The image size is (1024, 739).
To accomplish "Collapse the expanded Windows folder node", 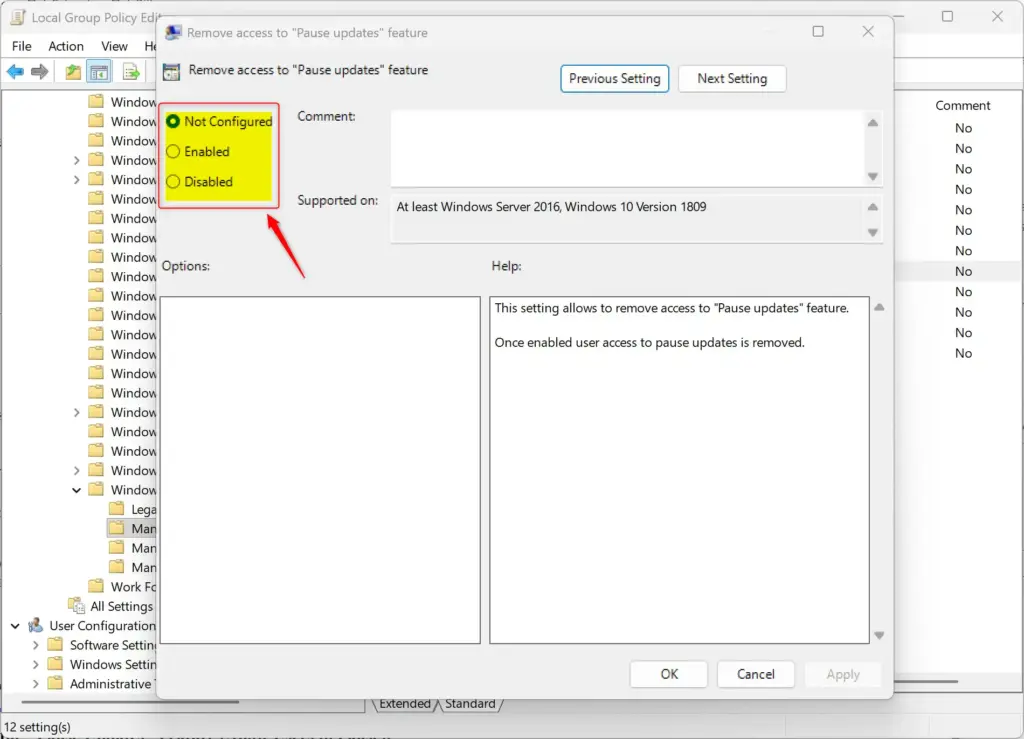I will [x=76, y=490].
